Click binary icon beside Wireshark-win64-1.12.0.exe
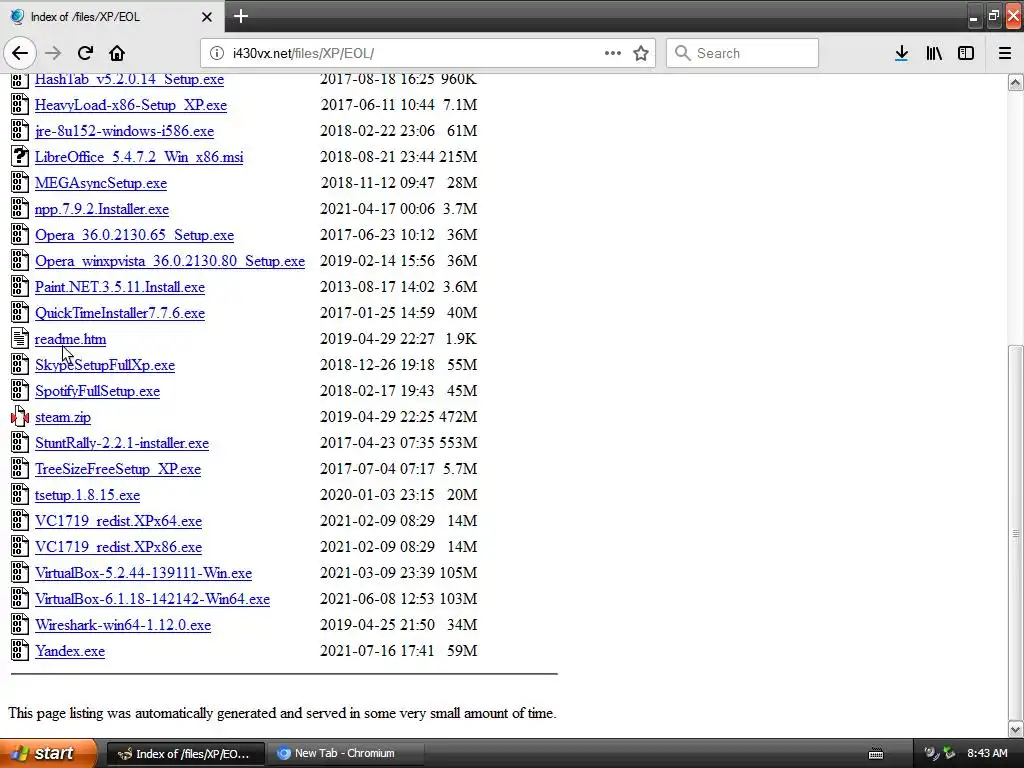Image resolution: width=1024 pixels, height=768 pixels. tap(20, 624)
